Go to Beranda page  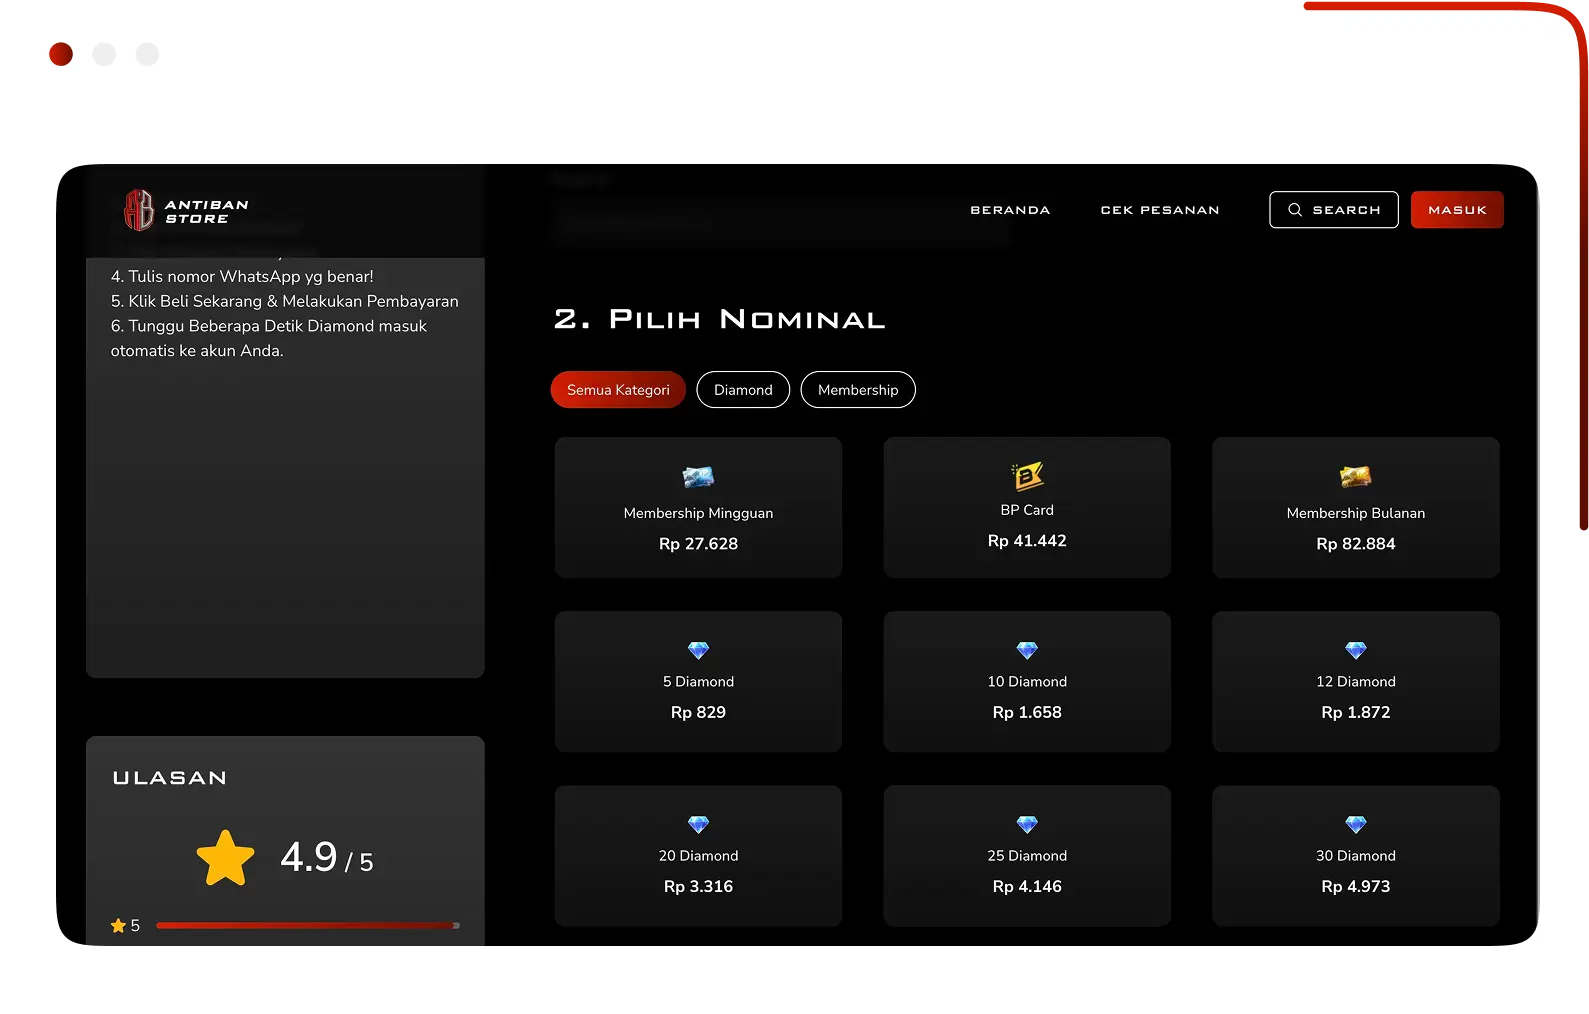tap(1010, 210)
